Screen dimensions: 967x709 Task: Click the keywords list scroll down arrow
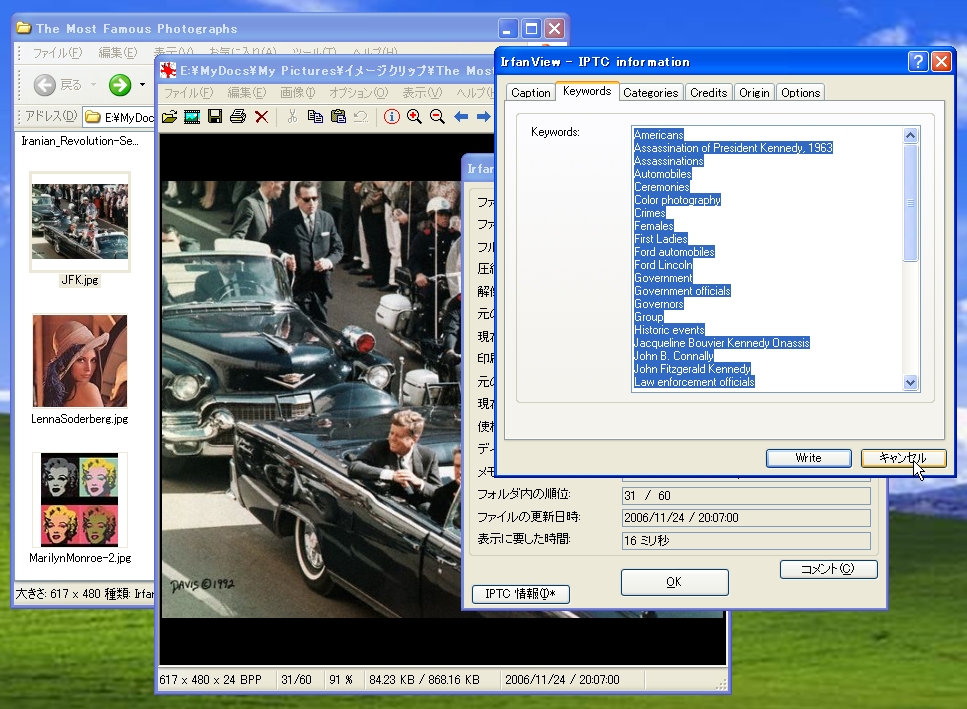tap(910, 383)
